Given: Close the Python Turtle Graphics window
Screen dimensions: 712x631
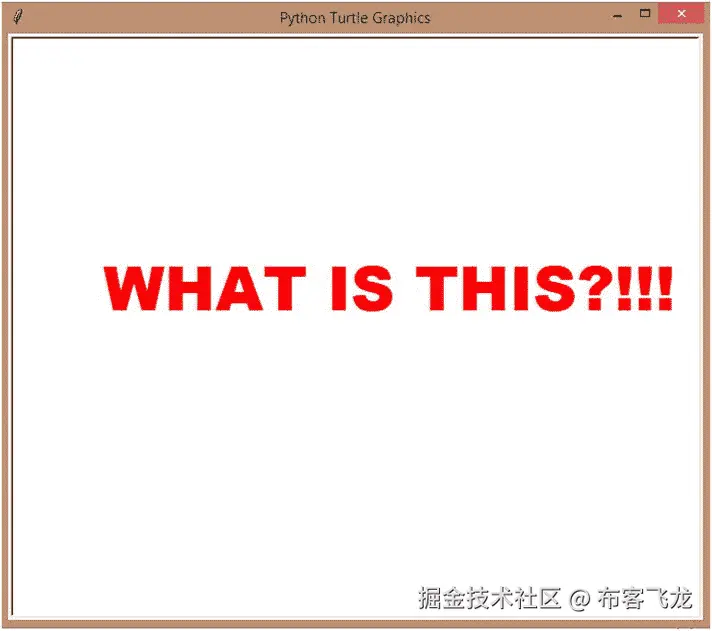Looking at the screenshot, I should click(681, 14).
